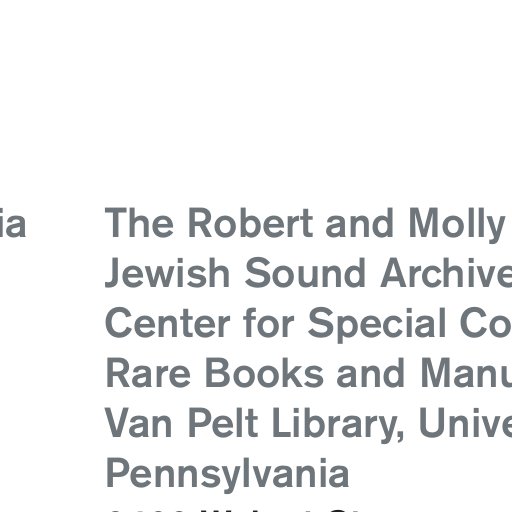Click the word "Center" in the third line
This screenshot has height=512, width=512.
(167, 323)
